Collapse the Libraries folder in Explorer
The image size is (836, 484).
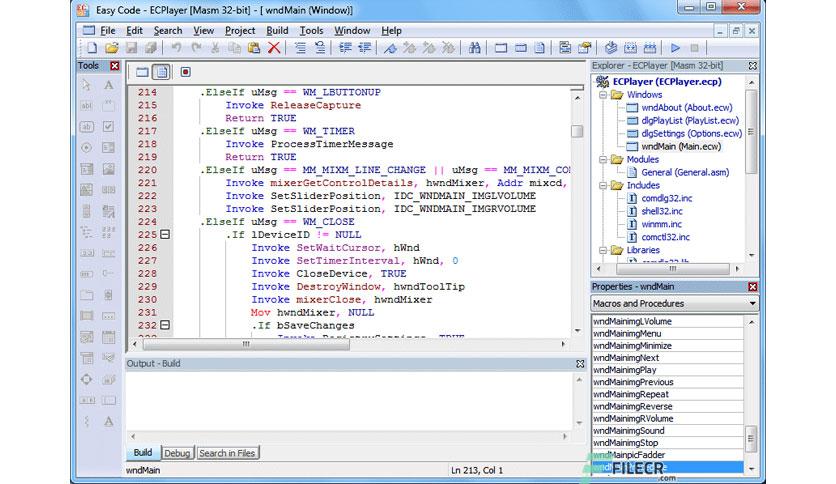click(603, 250)
